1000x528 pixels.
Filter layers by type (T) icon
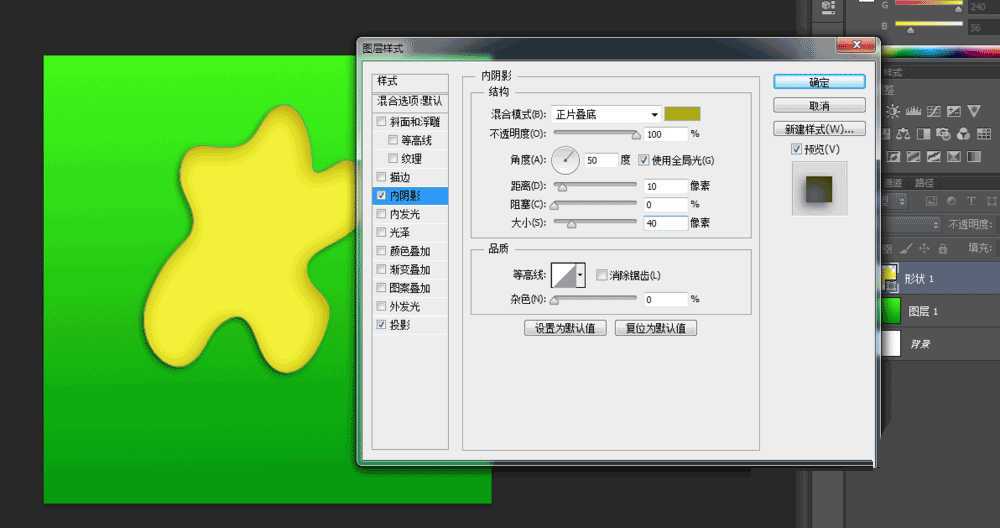(971, 202)
